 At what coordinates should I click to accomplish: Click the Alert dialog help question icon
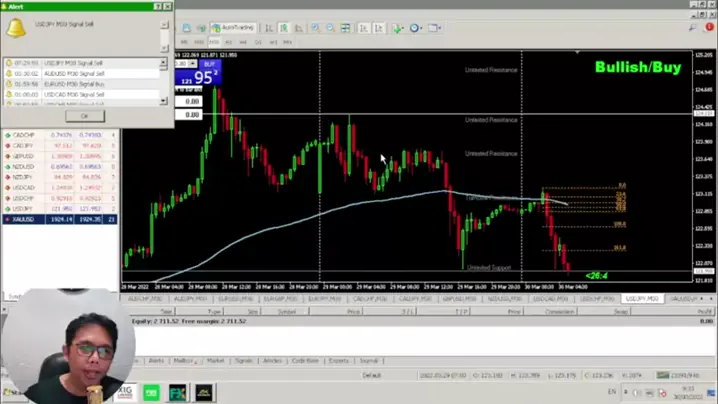point(157,6)
